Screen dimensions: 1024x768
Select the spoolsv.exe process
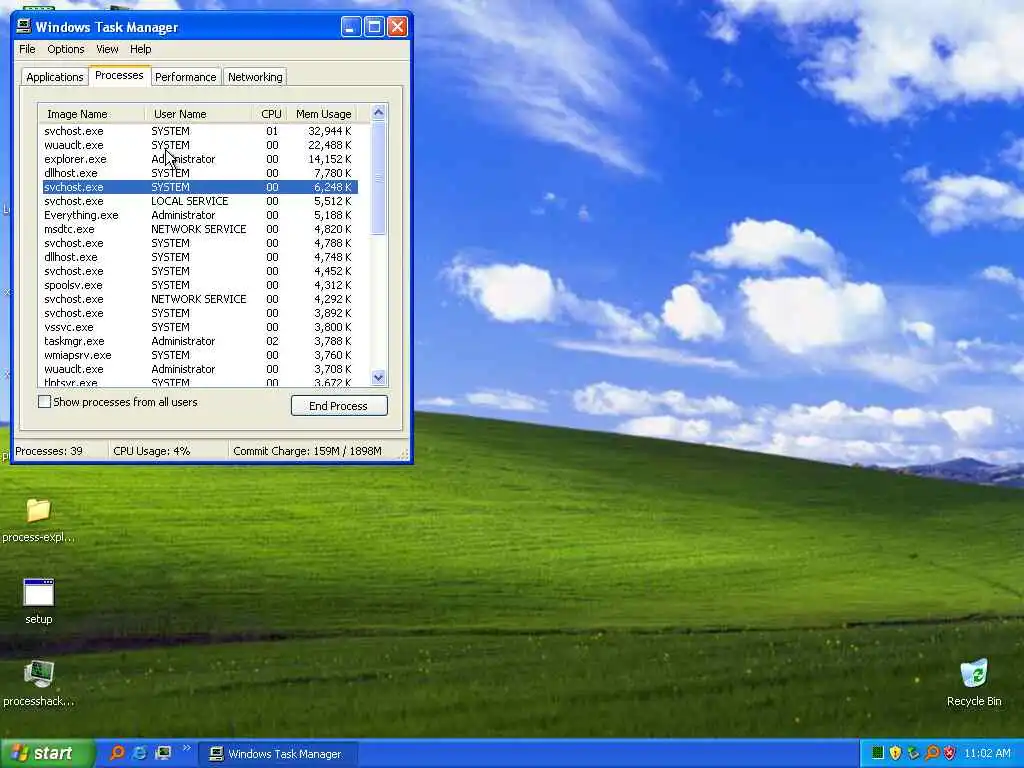[x=200, y=285]
